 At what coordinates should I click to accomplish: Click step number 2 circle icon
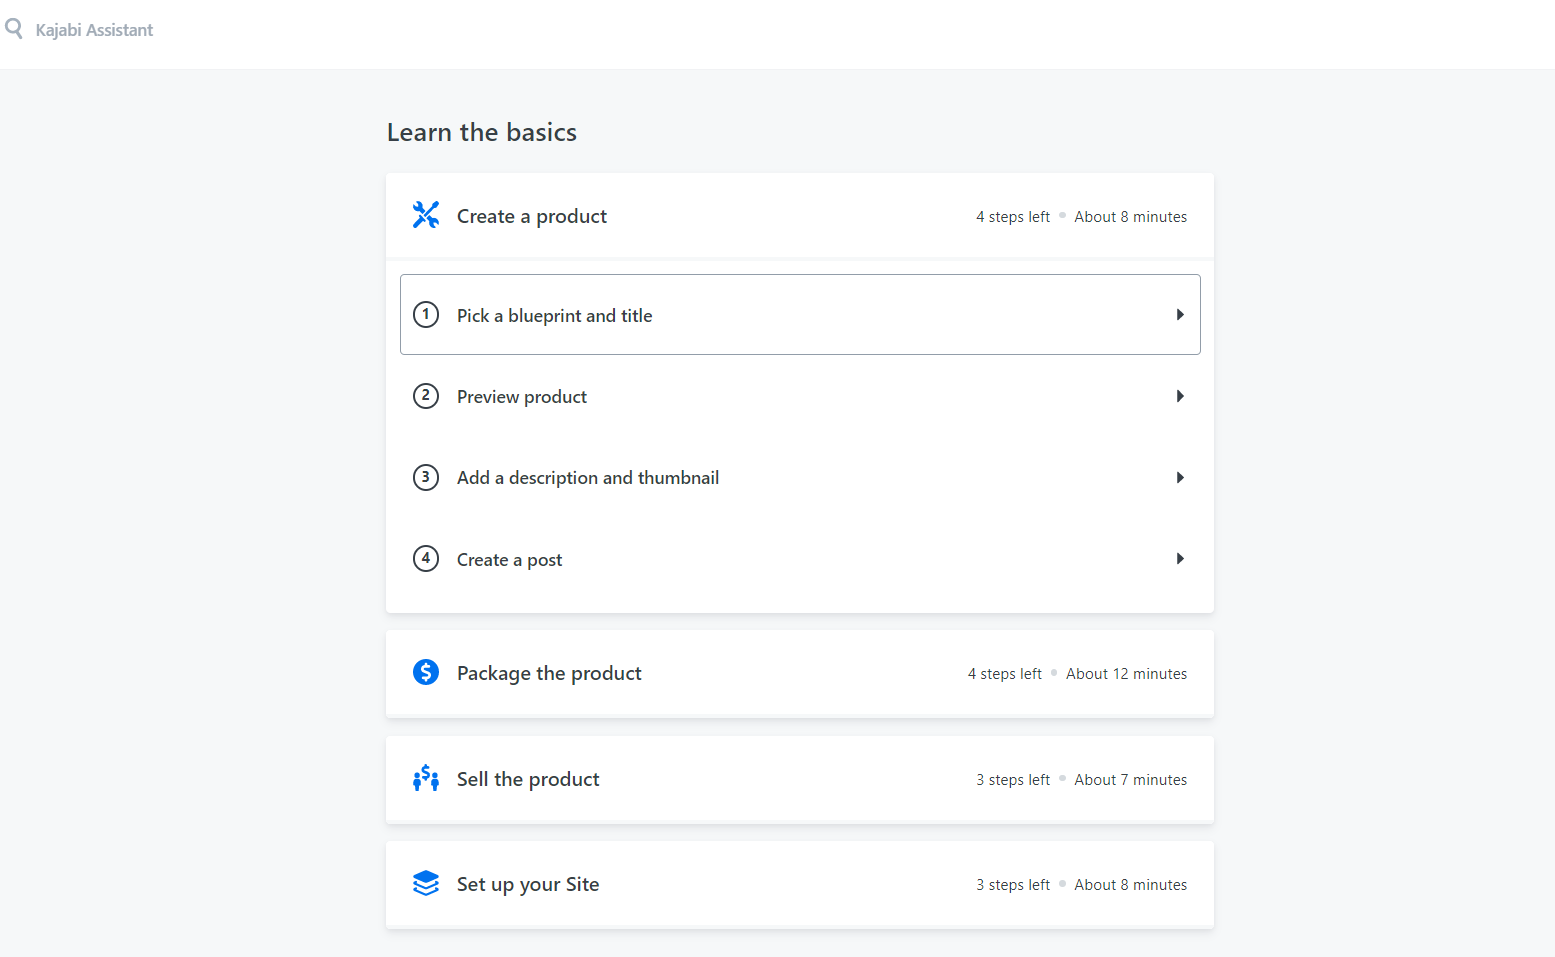pos(426,396)
